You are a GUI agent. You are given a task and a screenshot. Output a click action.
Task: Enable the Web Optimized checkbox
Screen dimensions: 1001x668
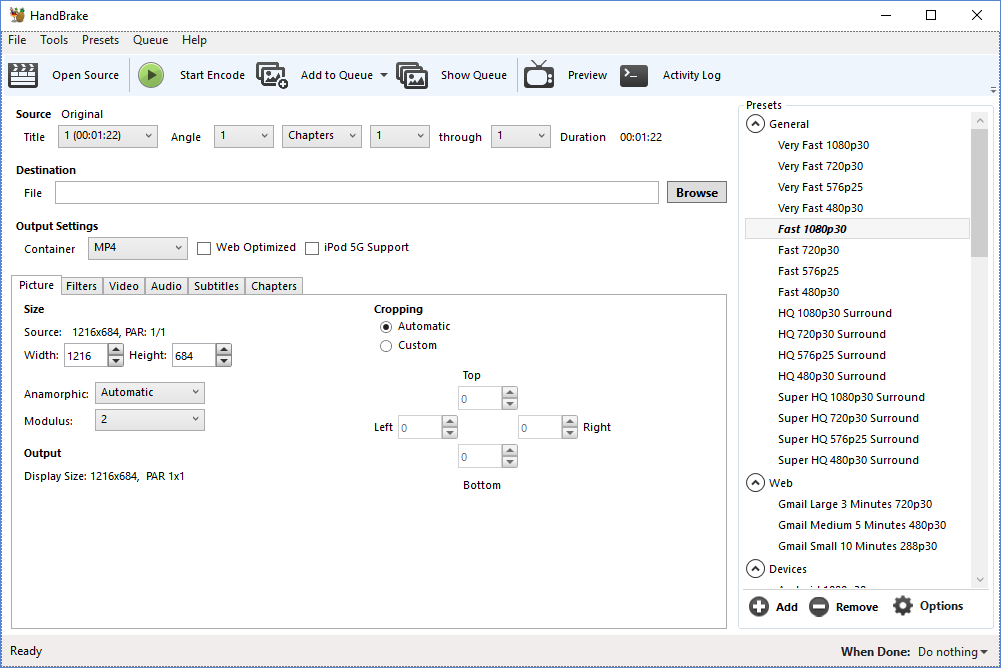click(204, 248)
